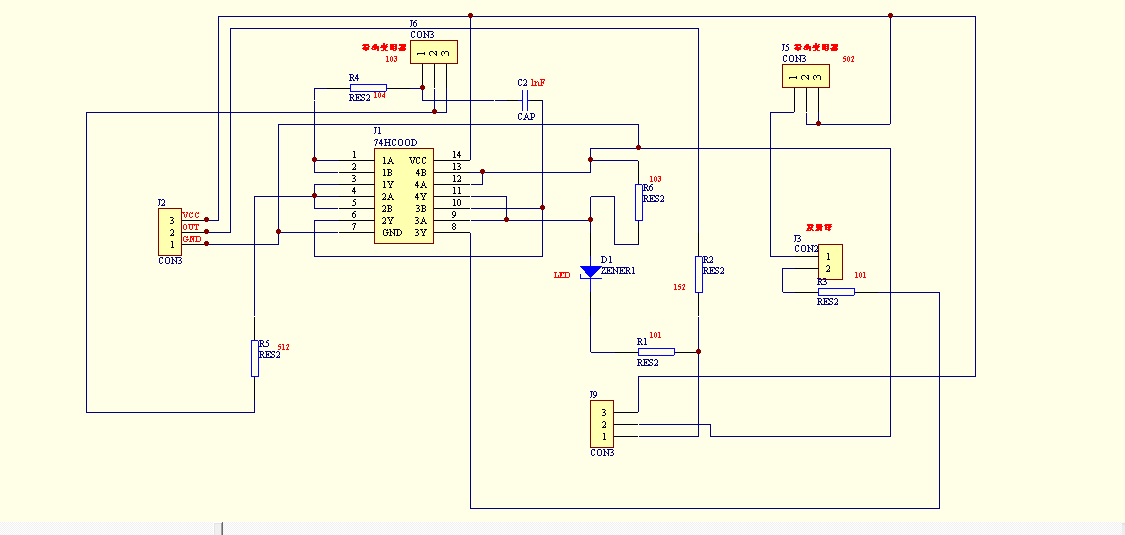
Task: Click the red '1nF' value of C2
Action: (x=537, y=83)
